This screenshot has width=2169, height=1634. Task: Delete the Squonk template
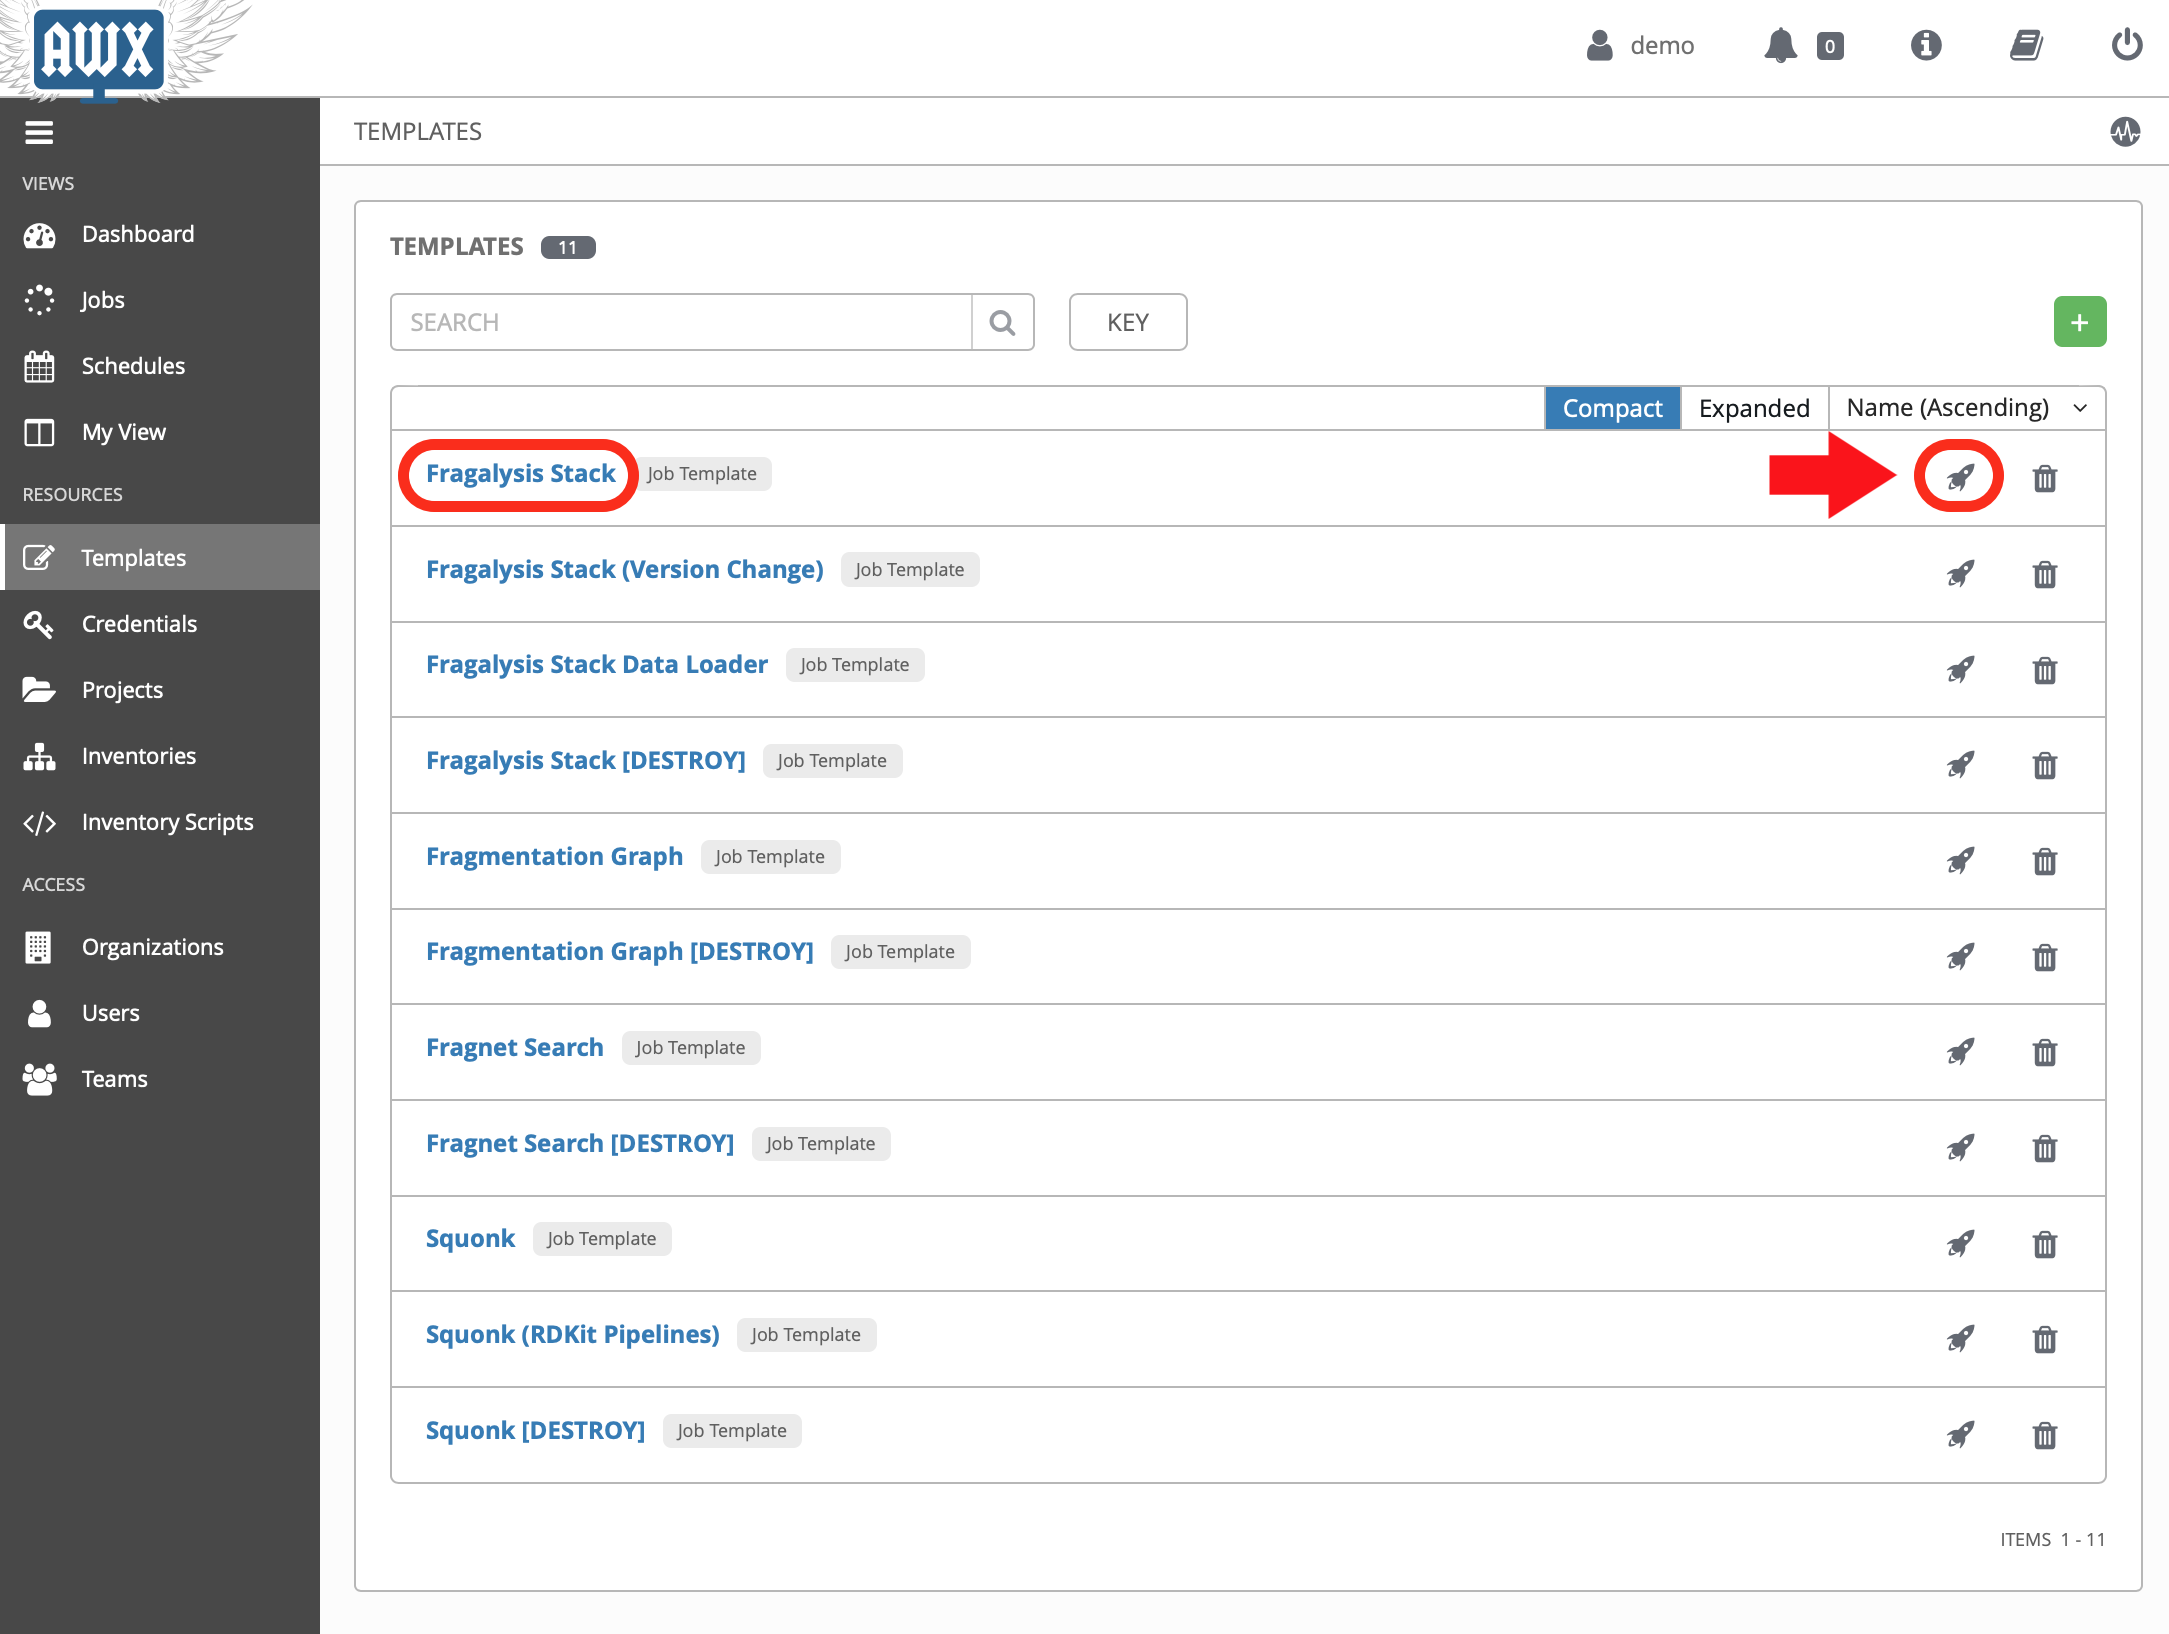[x=2045, y=1244]
